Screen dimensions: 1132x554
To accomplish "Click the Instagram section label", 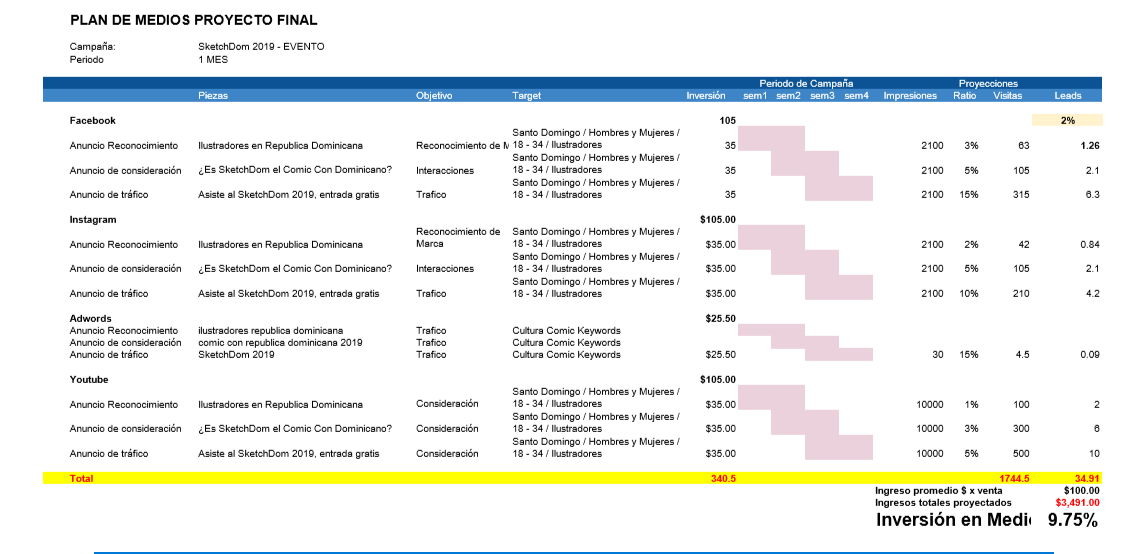I will click(x=93, y=220).
